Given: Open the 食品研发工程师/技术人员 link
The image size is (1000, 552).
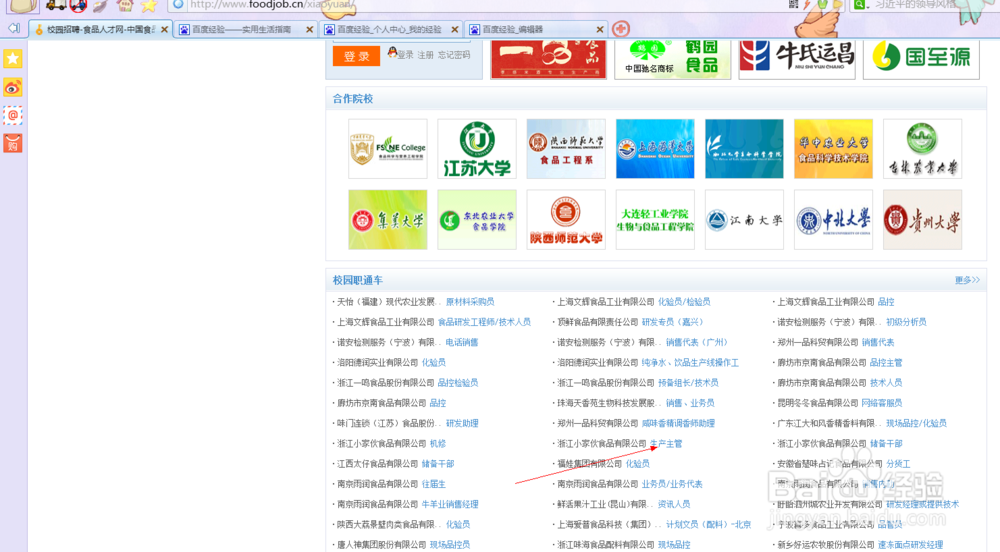Looking at the screenshot, I should click(x=484, y=322).
